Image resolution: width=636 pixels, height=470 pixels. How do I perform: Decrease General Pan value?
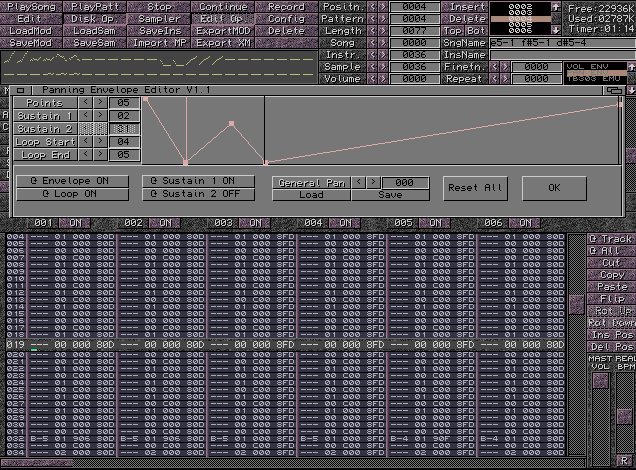pyautogui.click(x=359, y=182)
